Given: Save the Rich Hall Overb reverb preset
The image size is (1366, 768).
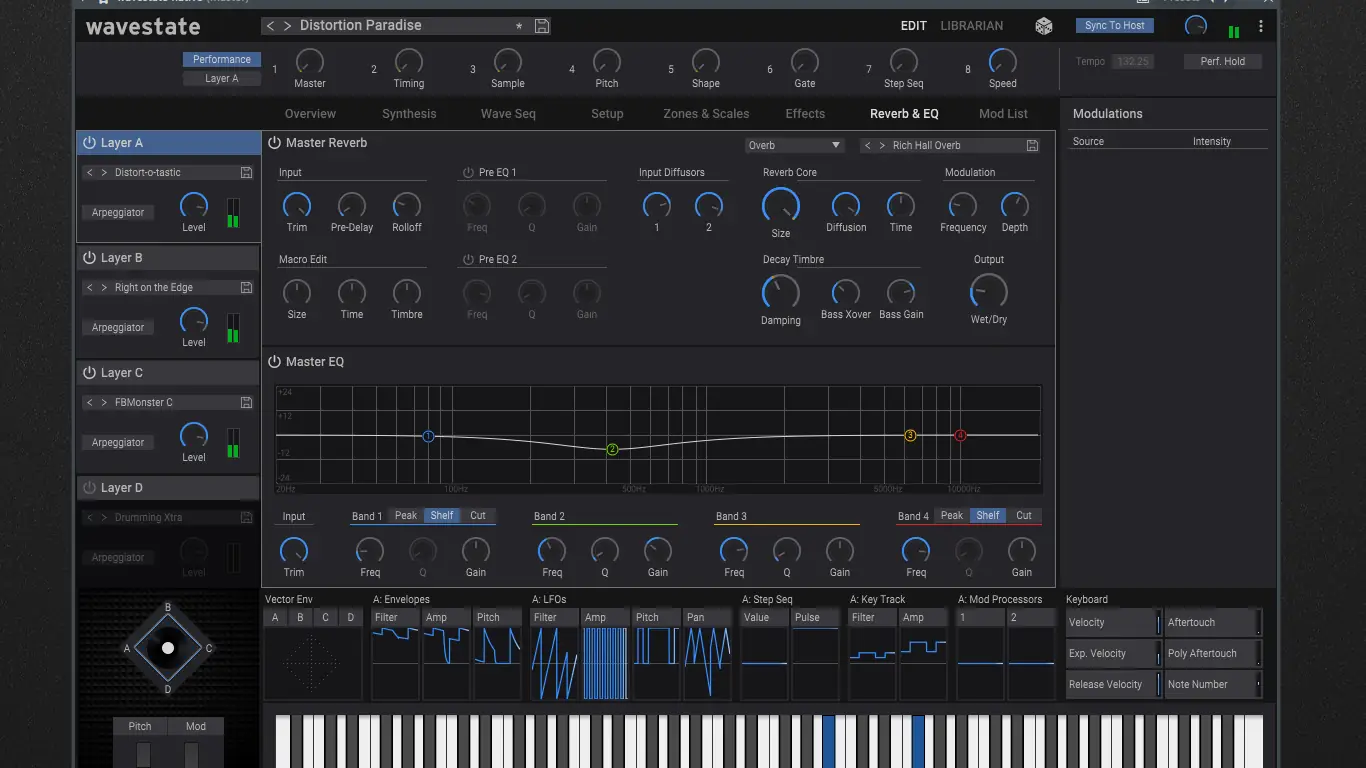Looking at the screenshot, I should pyautogui.click(x=1032, y=146).
